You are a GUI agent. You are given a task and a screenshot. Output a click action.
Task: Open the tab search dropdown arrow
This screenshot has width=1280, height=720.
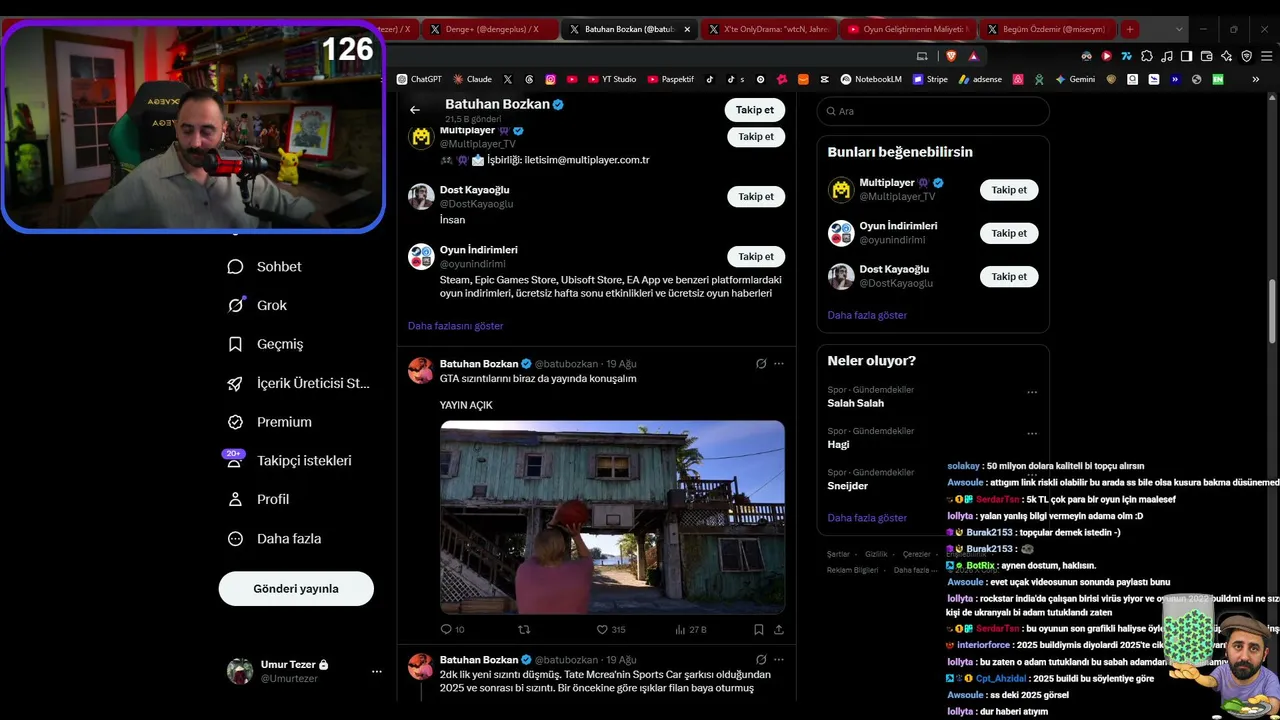[1179, 29]
